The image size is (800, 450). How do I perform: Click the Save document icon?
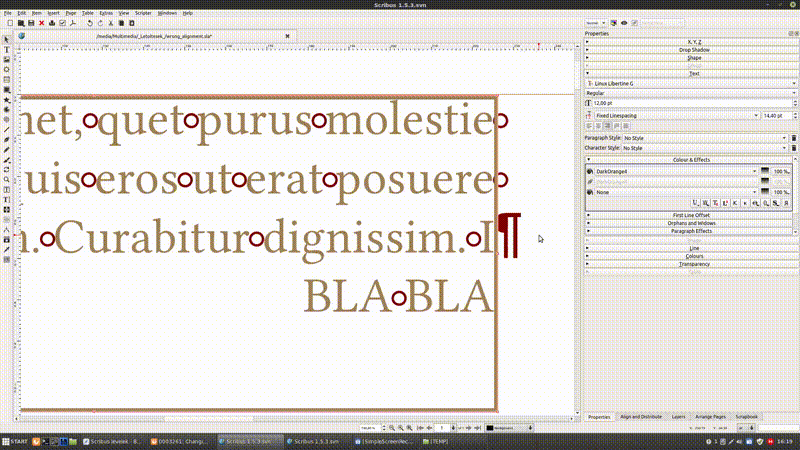point(31,22)
